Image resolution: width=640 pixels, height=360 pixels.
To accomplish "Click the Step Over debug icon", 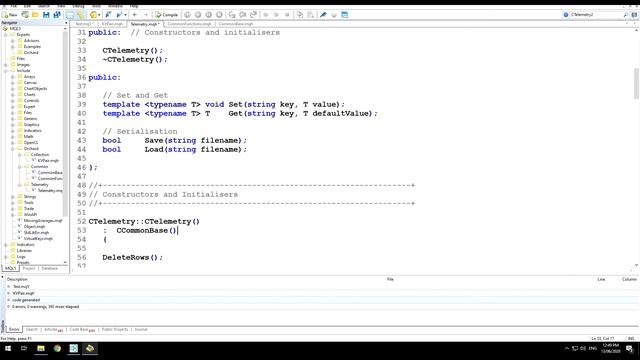I will pos(242,15).
